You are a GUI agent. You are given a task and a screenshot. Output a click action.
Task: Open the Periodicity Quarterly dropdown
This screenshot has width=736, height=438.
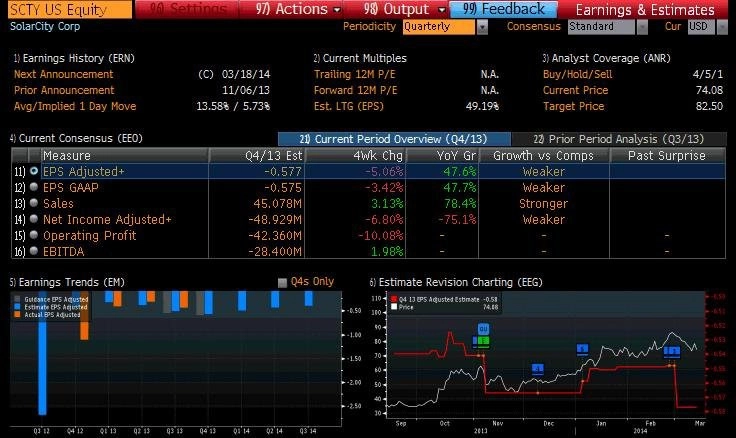tap(439, 27)
